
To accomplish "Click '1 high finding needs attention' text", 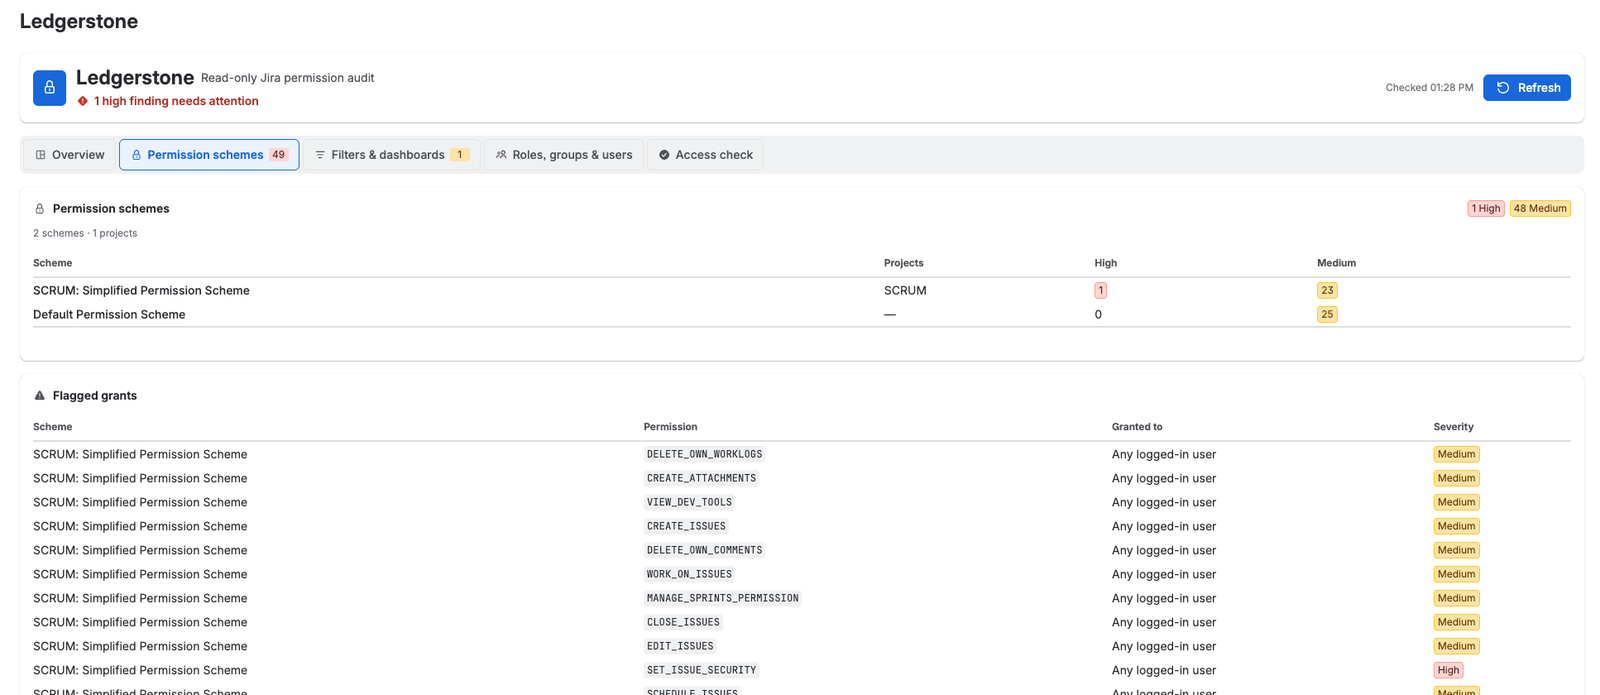I will tap(176, 101).
